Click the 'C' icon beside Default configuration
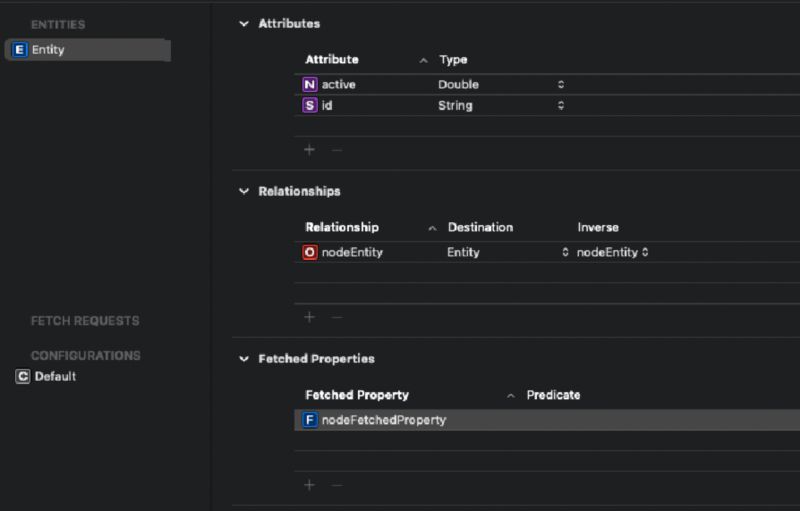Screen dimensions: 800x511 click(x=22, y=377)
